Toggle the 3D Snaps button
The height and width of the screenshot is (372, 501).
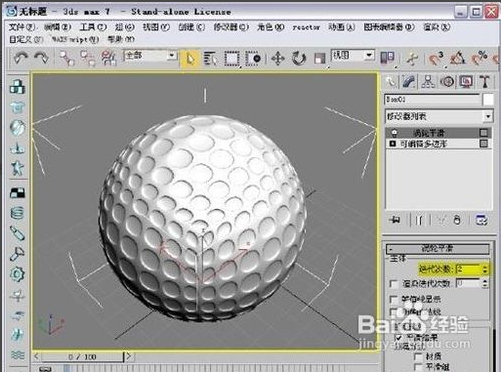point(436,58)
